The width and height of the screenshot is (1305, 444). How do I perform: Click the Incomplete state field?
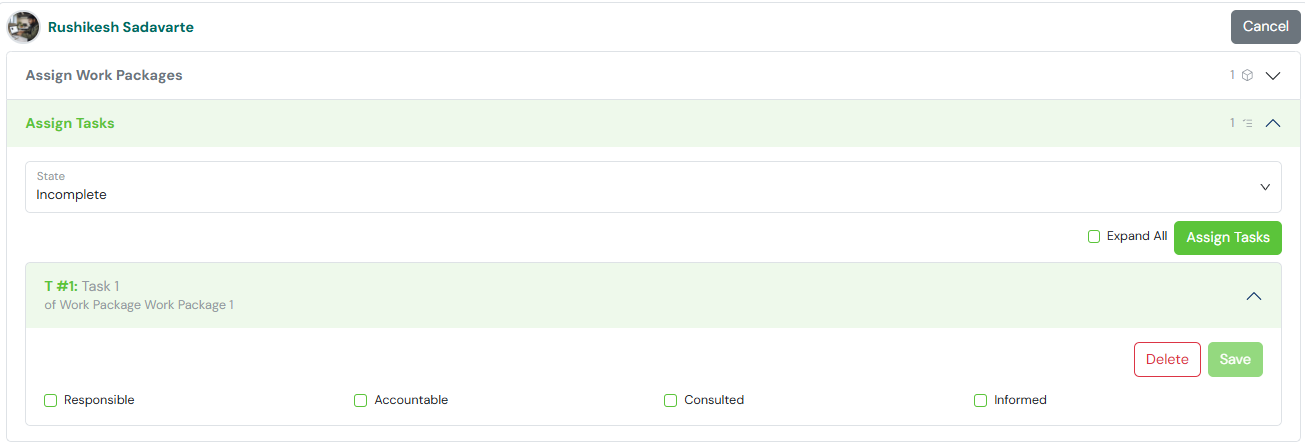click(x=653, y=187)
